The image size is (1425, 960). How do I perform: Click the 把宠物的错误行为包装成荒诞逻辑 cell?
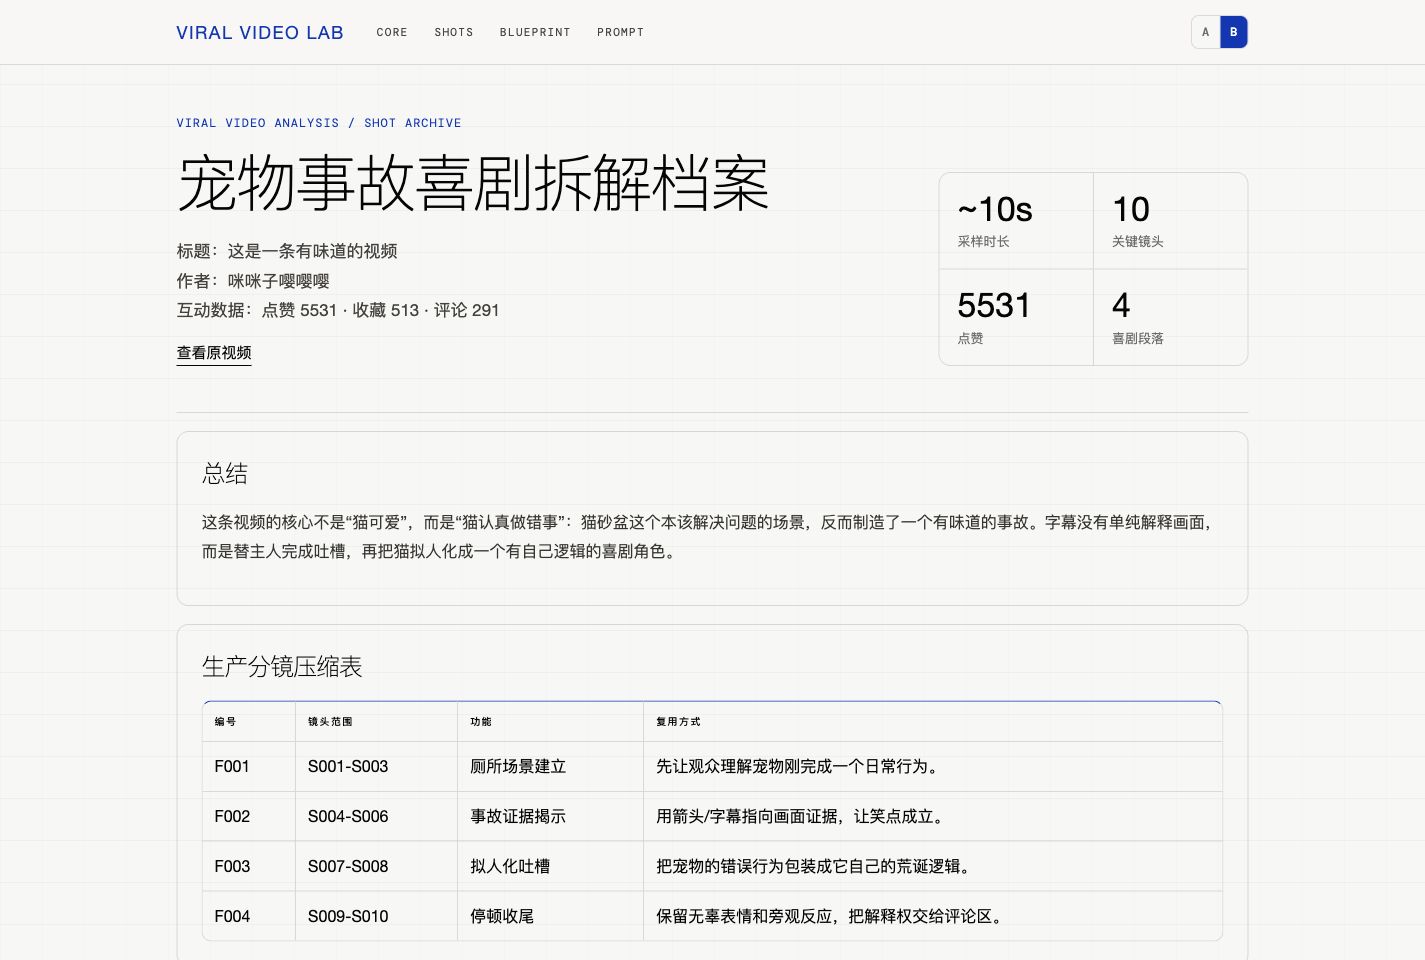tap(933, 867)
